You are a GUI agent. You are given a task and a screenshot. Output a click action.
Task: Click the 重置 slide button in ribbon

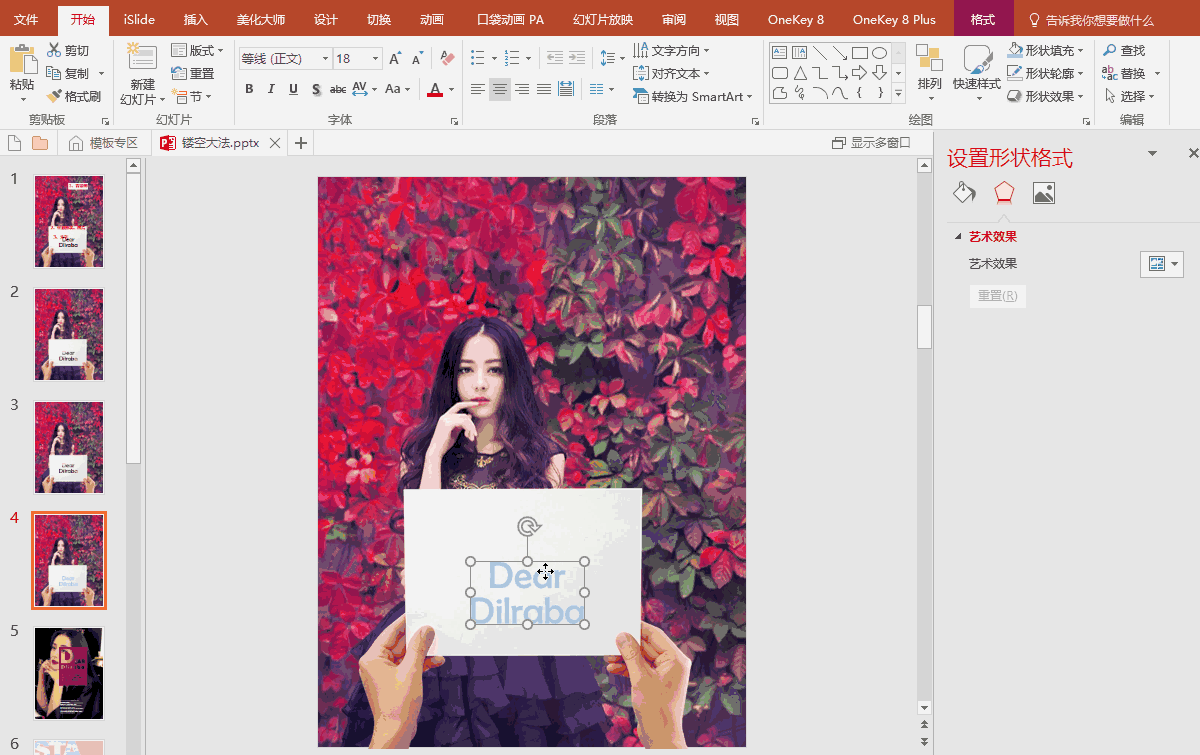[193, 74]
